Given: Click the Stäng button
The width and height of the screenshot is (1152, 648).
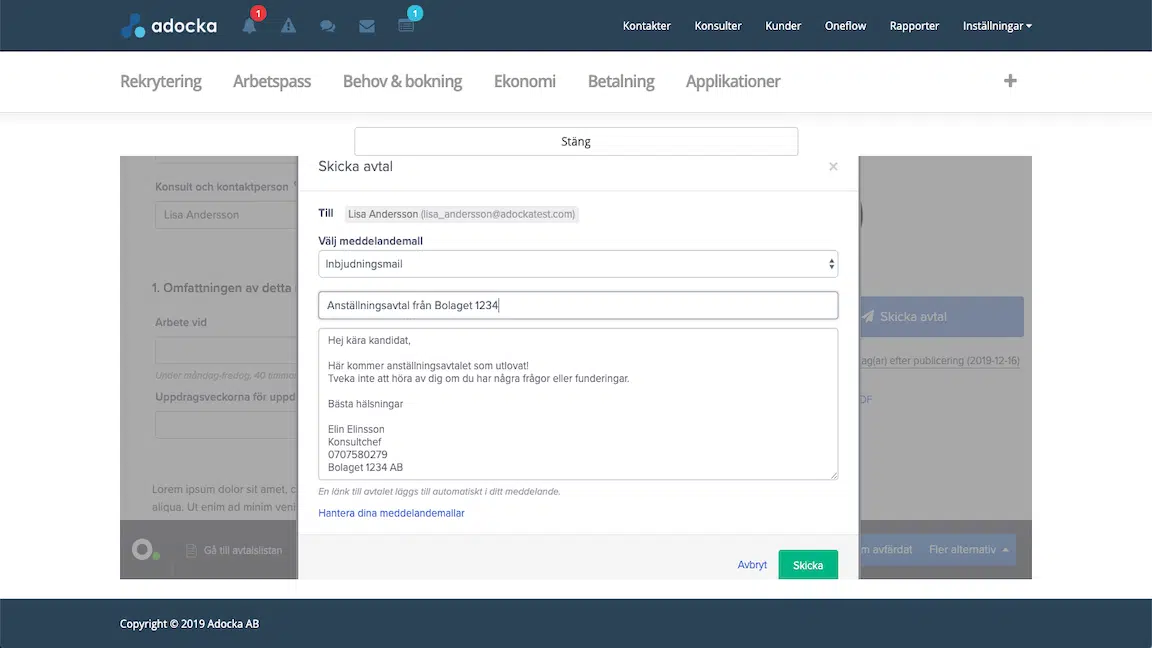Looking at the screenshot, I should (576, 141).
